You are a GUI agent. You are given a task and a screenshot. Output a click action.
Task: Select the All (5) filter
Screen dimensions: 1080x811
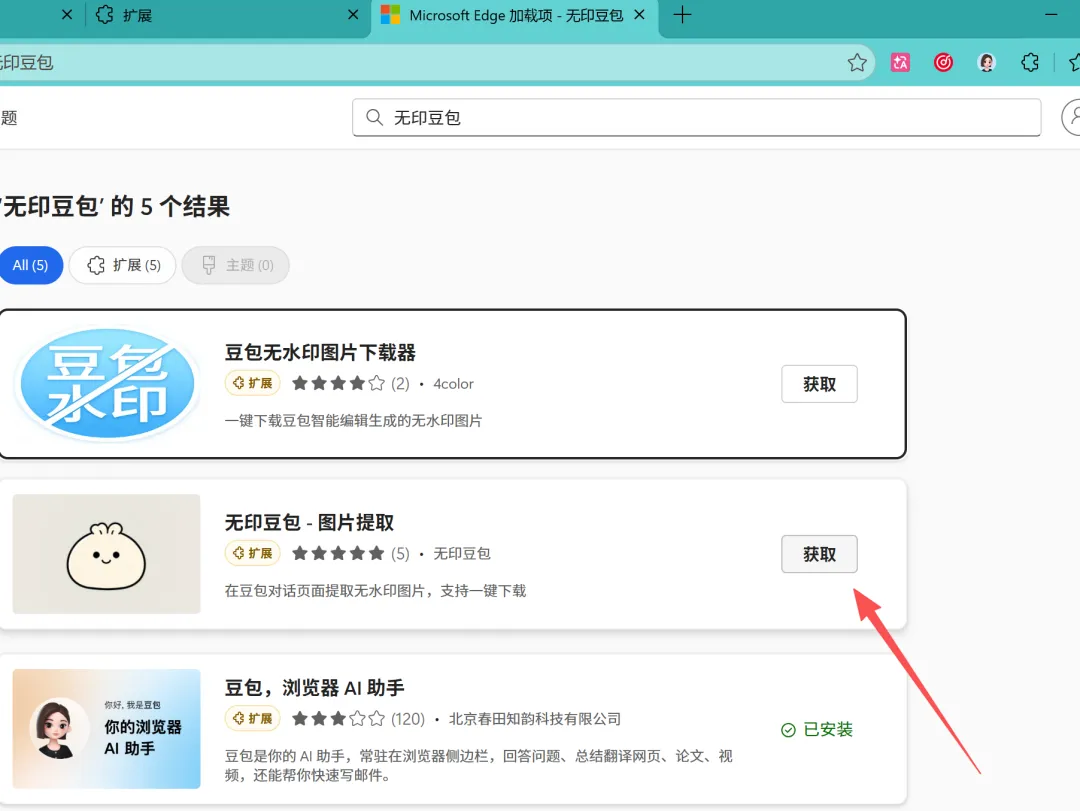click(30, 265)
